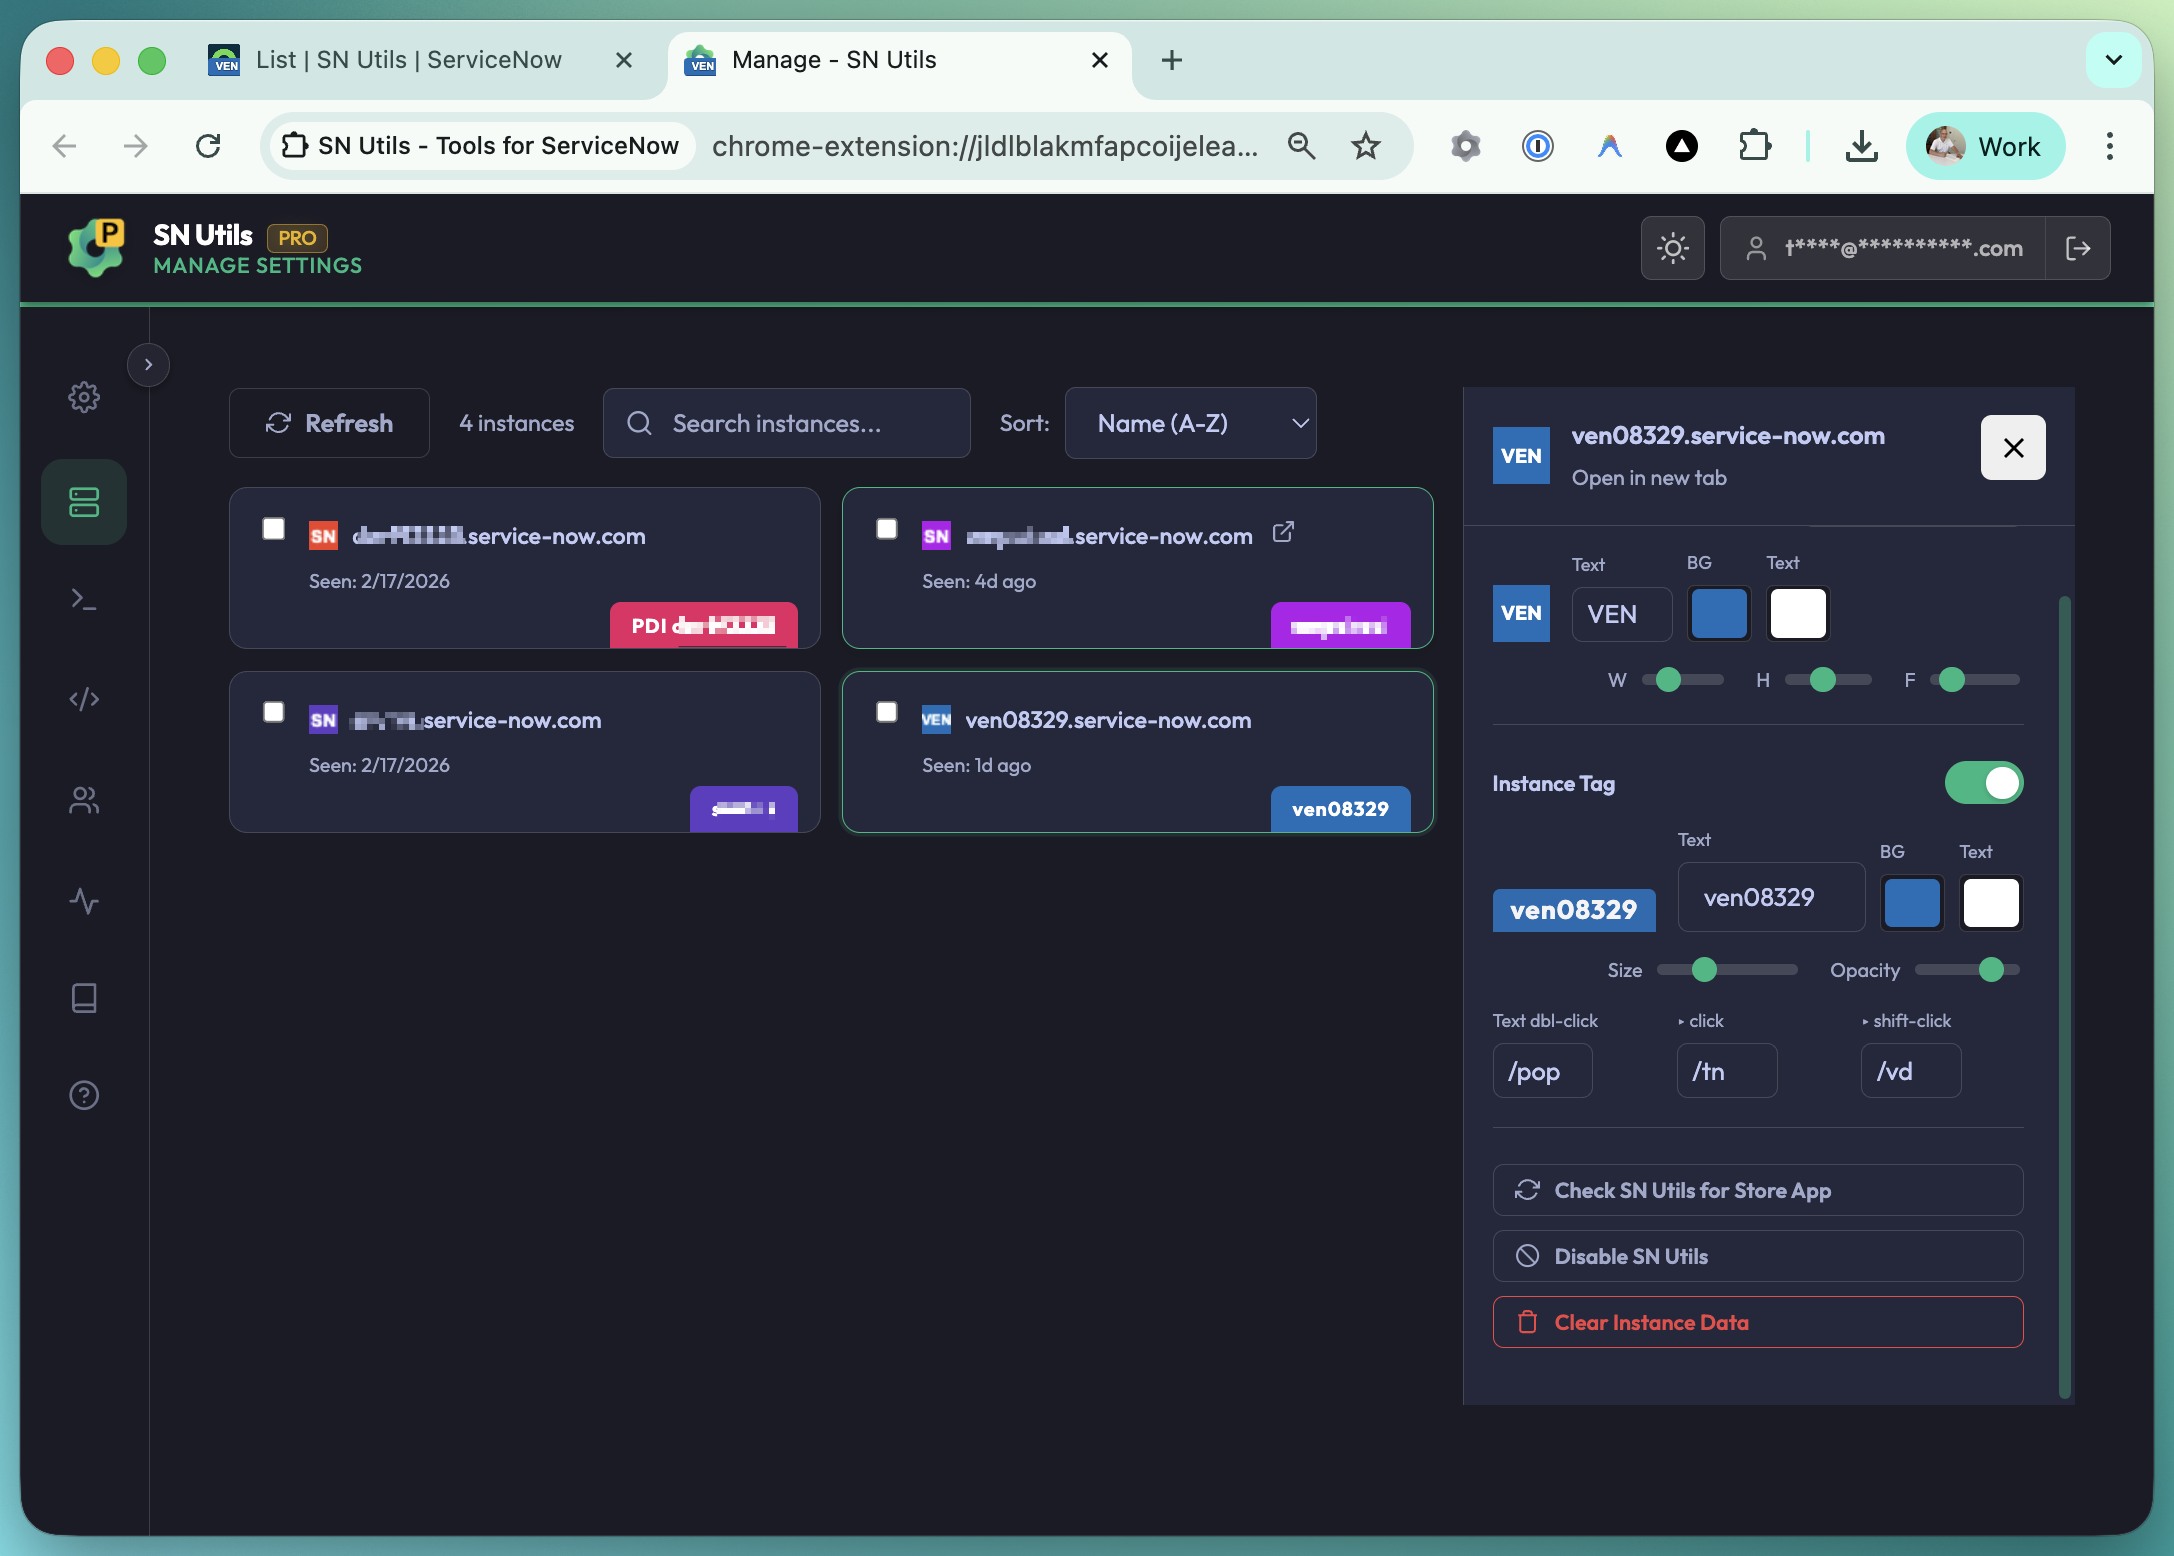Viewport: 2174px width, 1556px height.
Task: Open the activity pulse icon in sidebar
Action: point(84,901)
